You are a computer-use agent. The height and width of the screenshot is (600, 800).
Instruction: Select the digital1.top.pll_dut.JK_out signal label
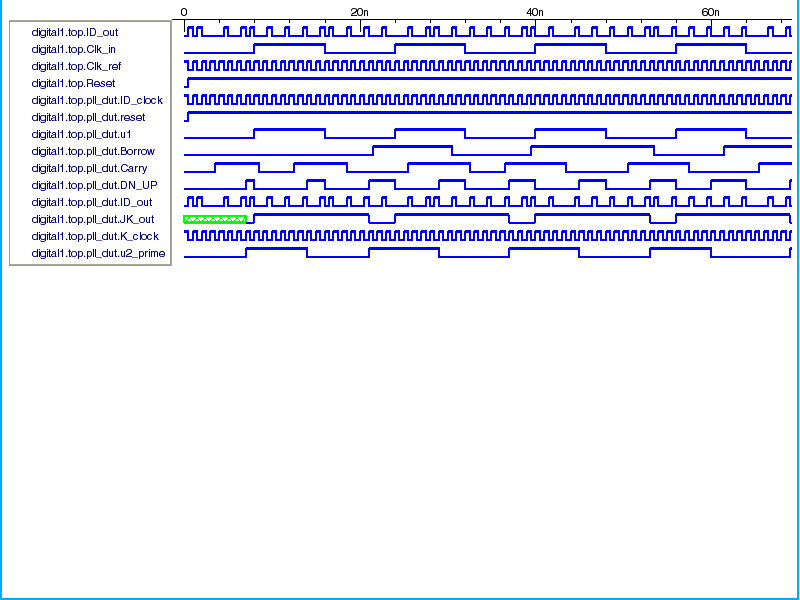[93, 219]
